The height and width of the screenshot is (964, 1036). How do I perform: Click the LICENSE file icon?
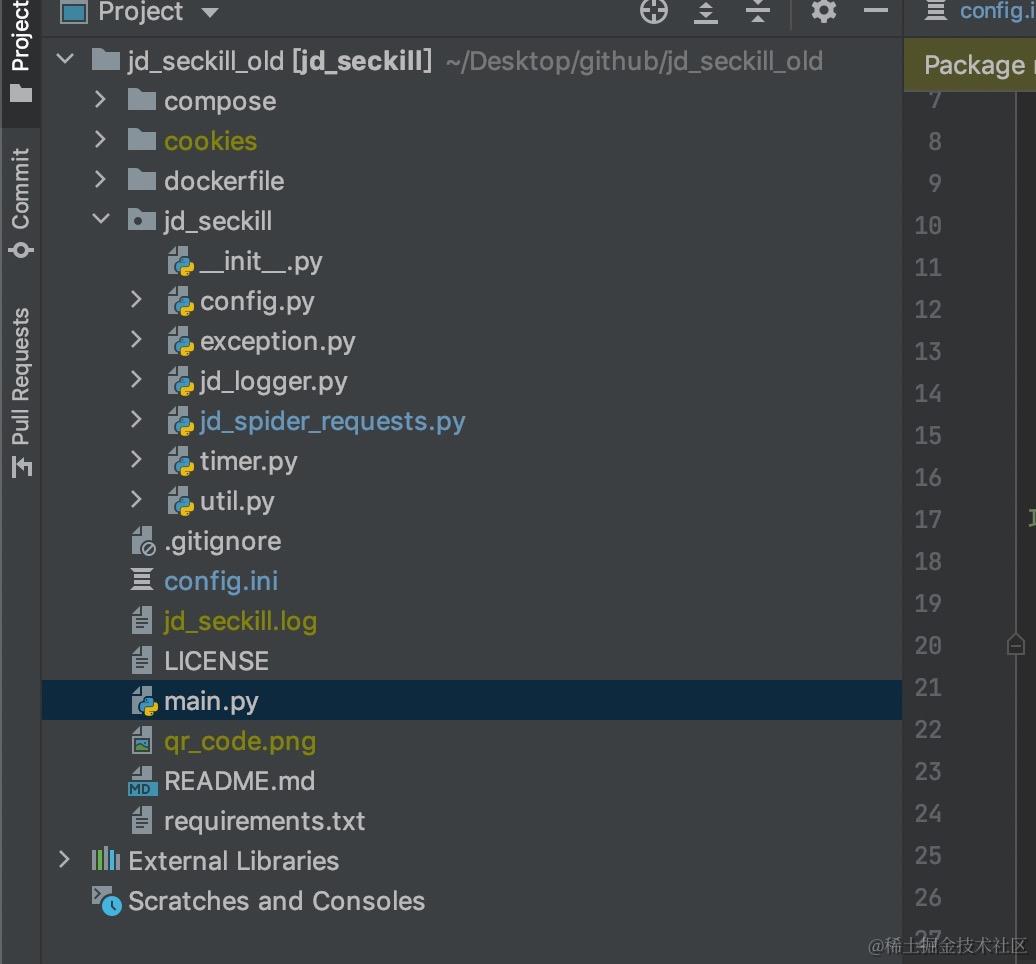click(x=141, y=661)
